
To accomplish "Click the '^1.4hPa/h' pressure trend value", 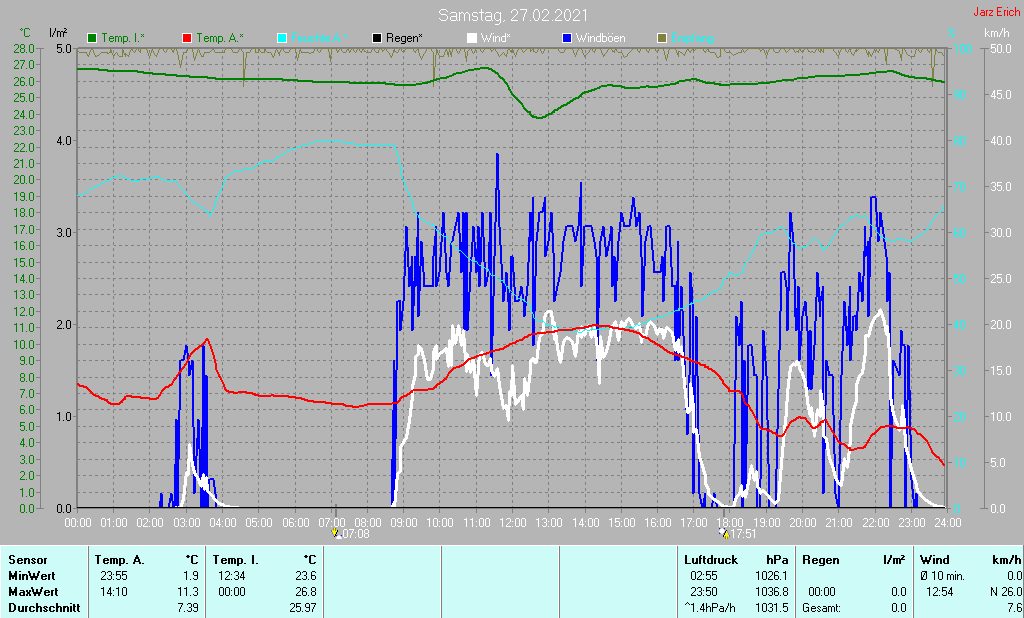I will coord(709,608).
